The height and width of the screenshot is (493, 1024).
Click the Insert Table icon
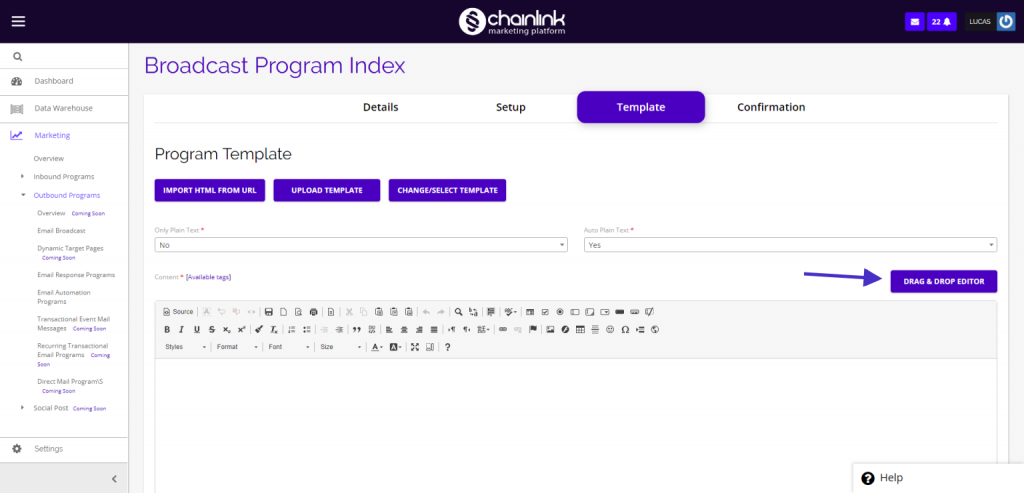580,329
